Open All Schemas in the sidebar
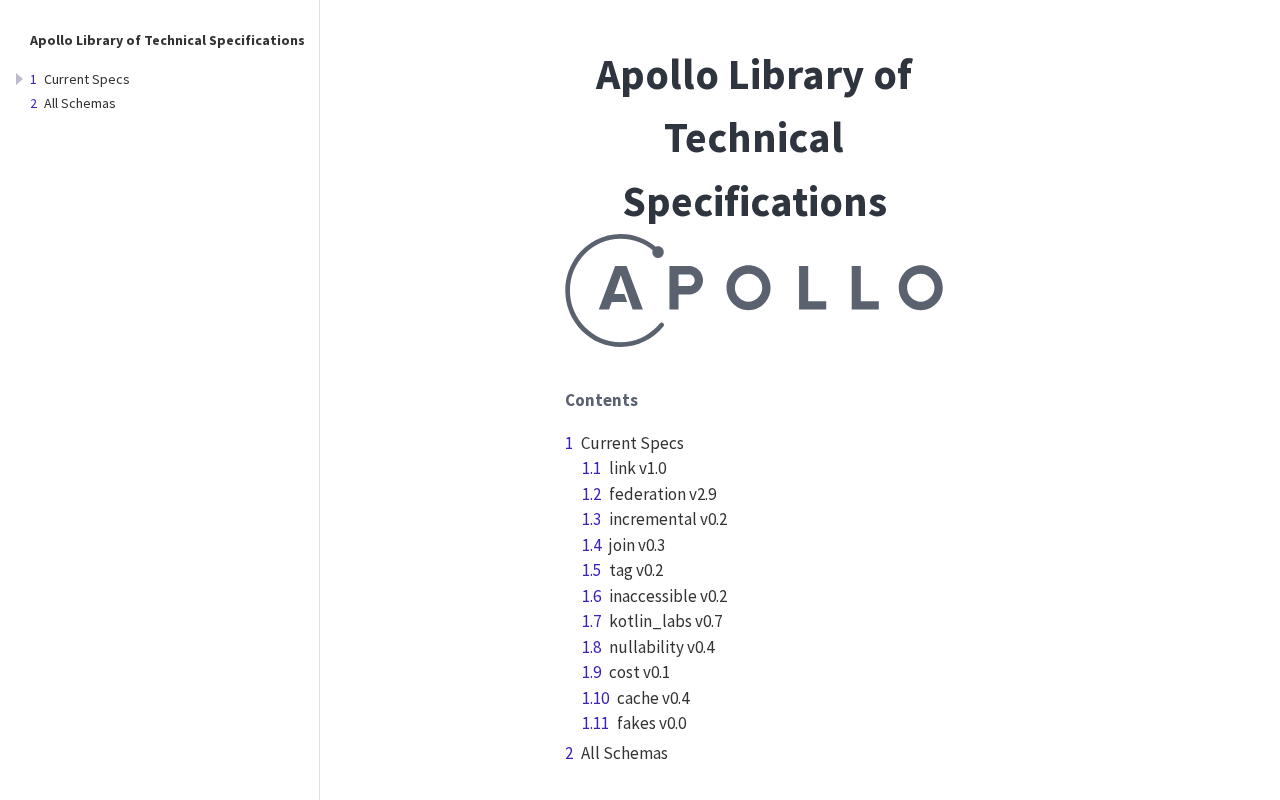1280x800 pixels. tap(79, 103)
